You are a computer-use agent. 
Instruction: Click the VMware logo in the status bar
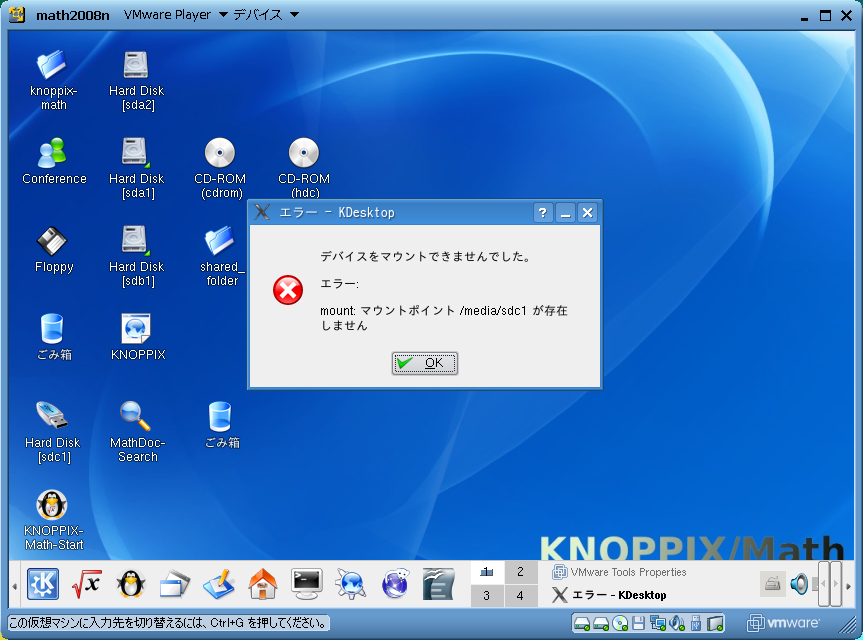coord(783,623)
